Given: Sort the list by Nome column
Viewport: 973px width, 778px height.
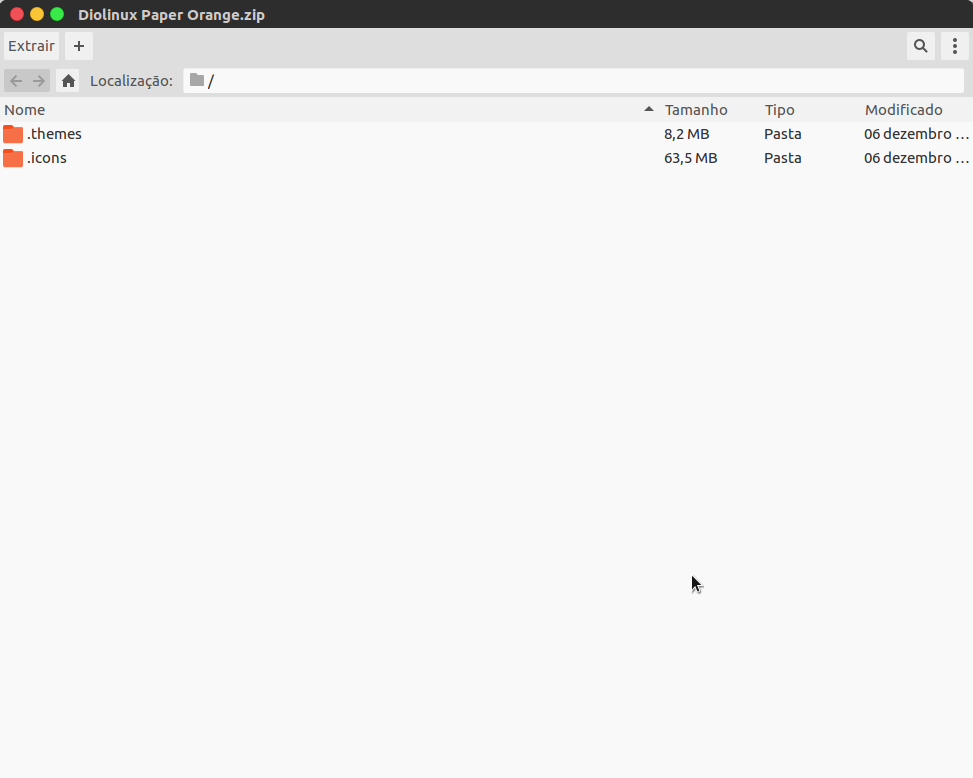Looking at the screenshot, I should click(329, 110).
